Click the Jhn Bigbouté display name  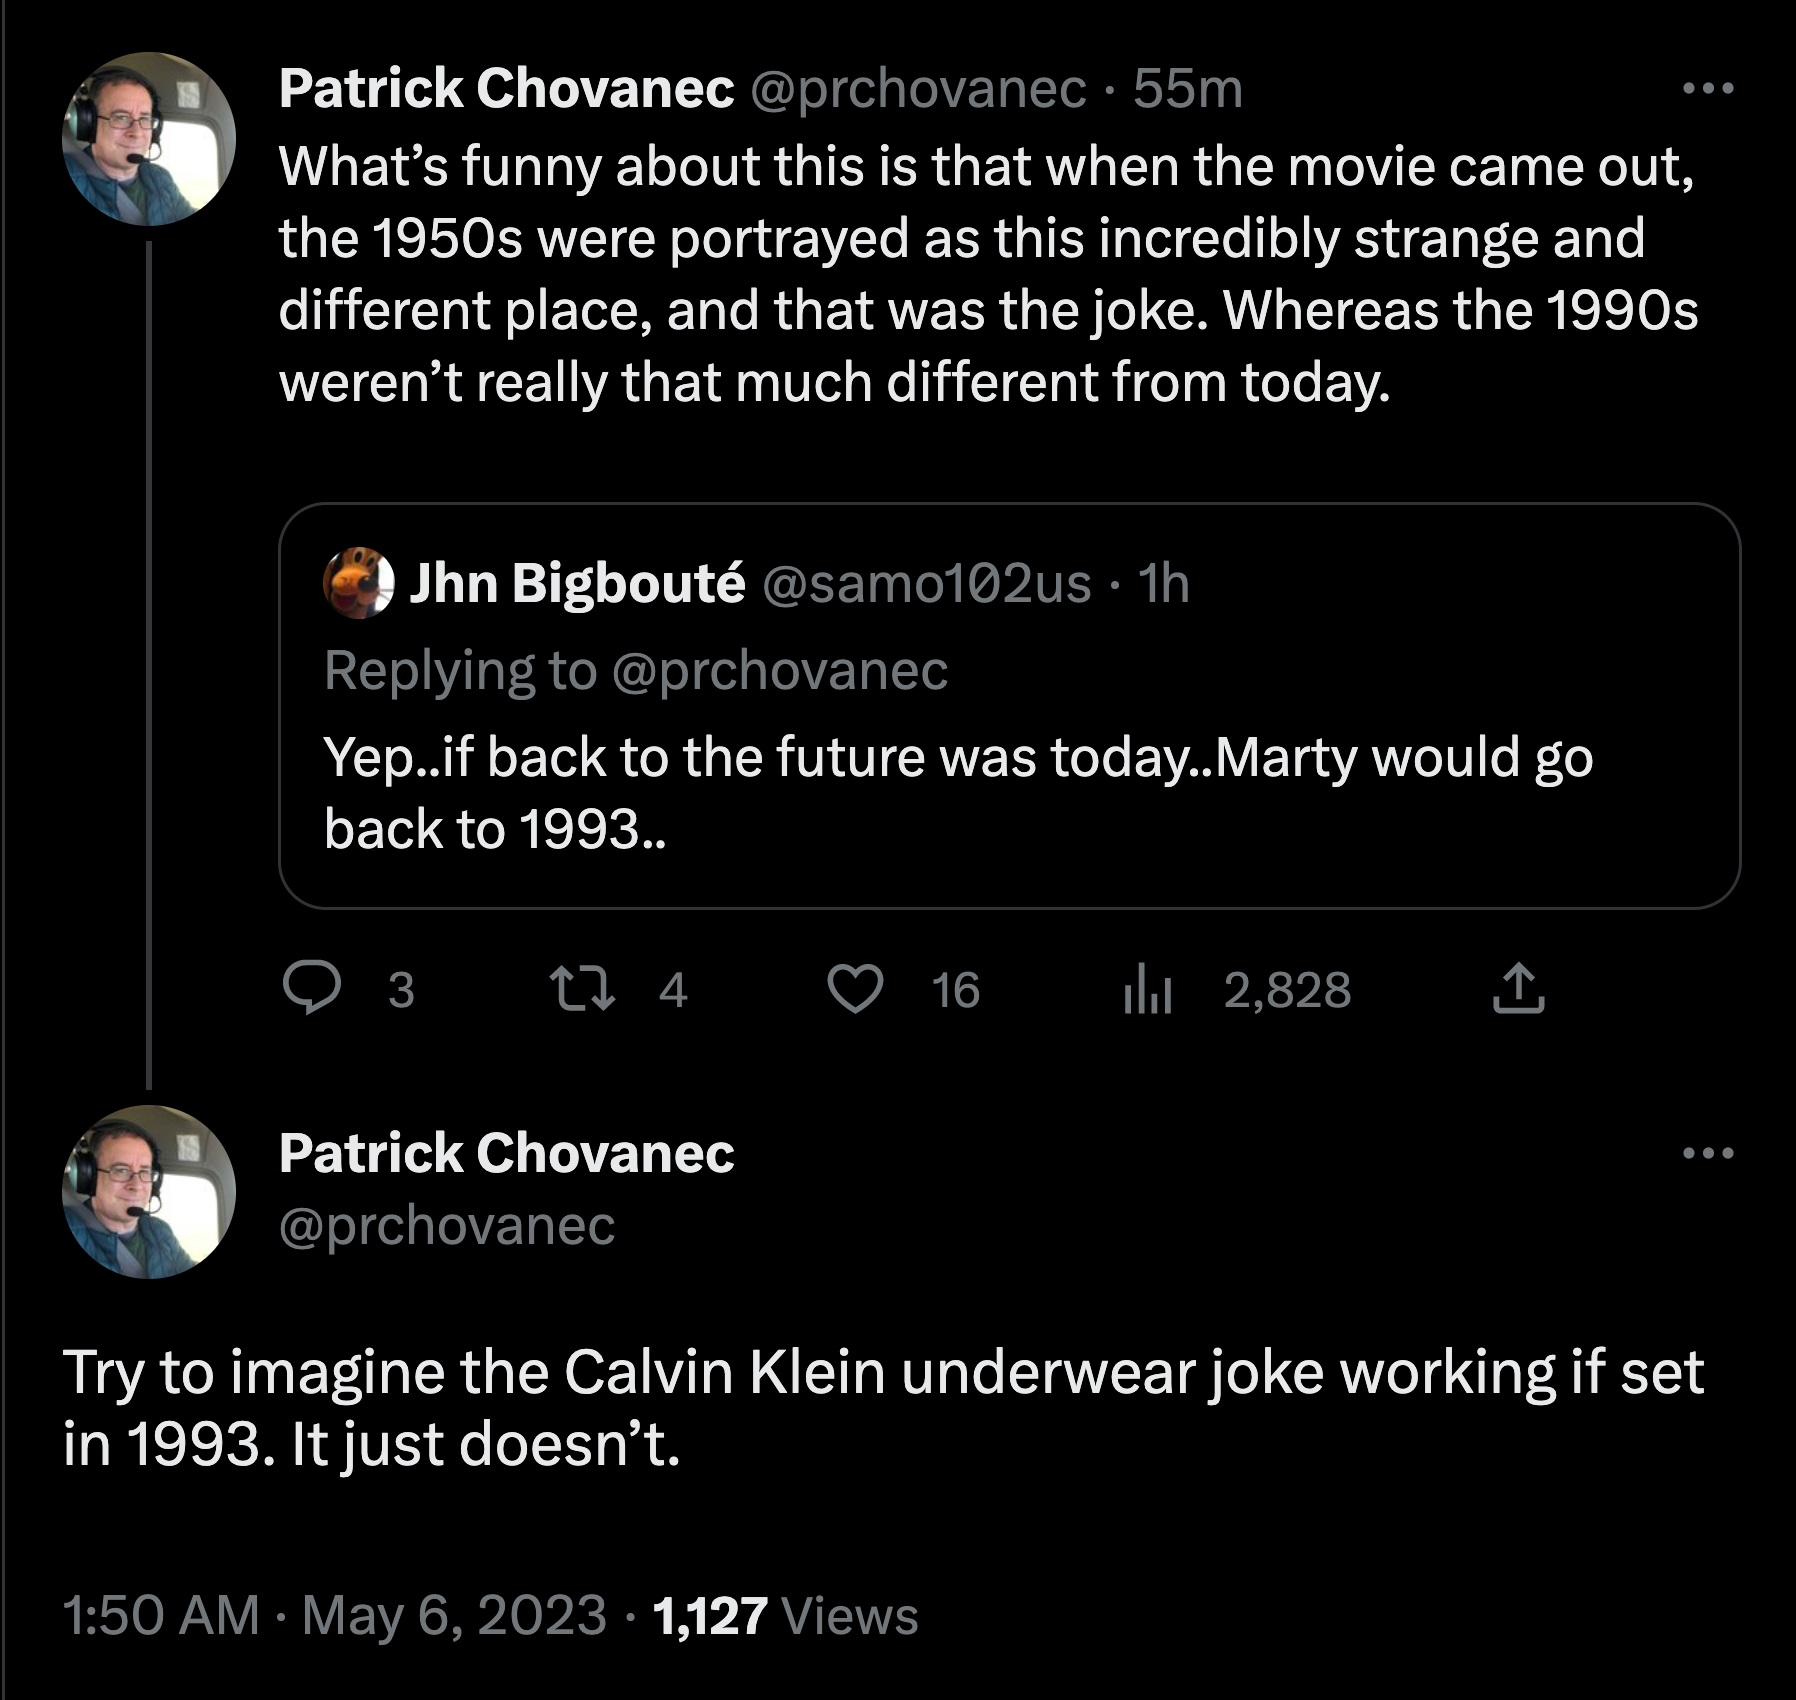577,583
